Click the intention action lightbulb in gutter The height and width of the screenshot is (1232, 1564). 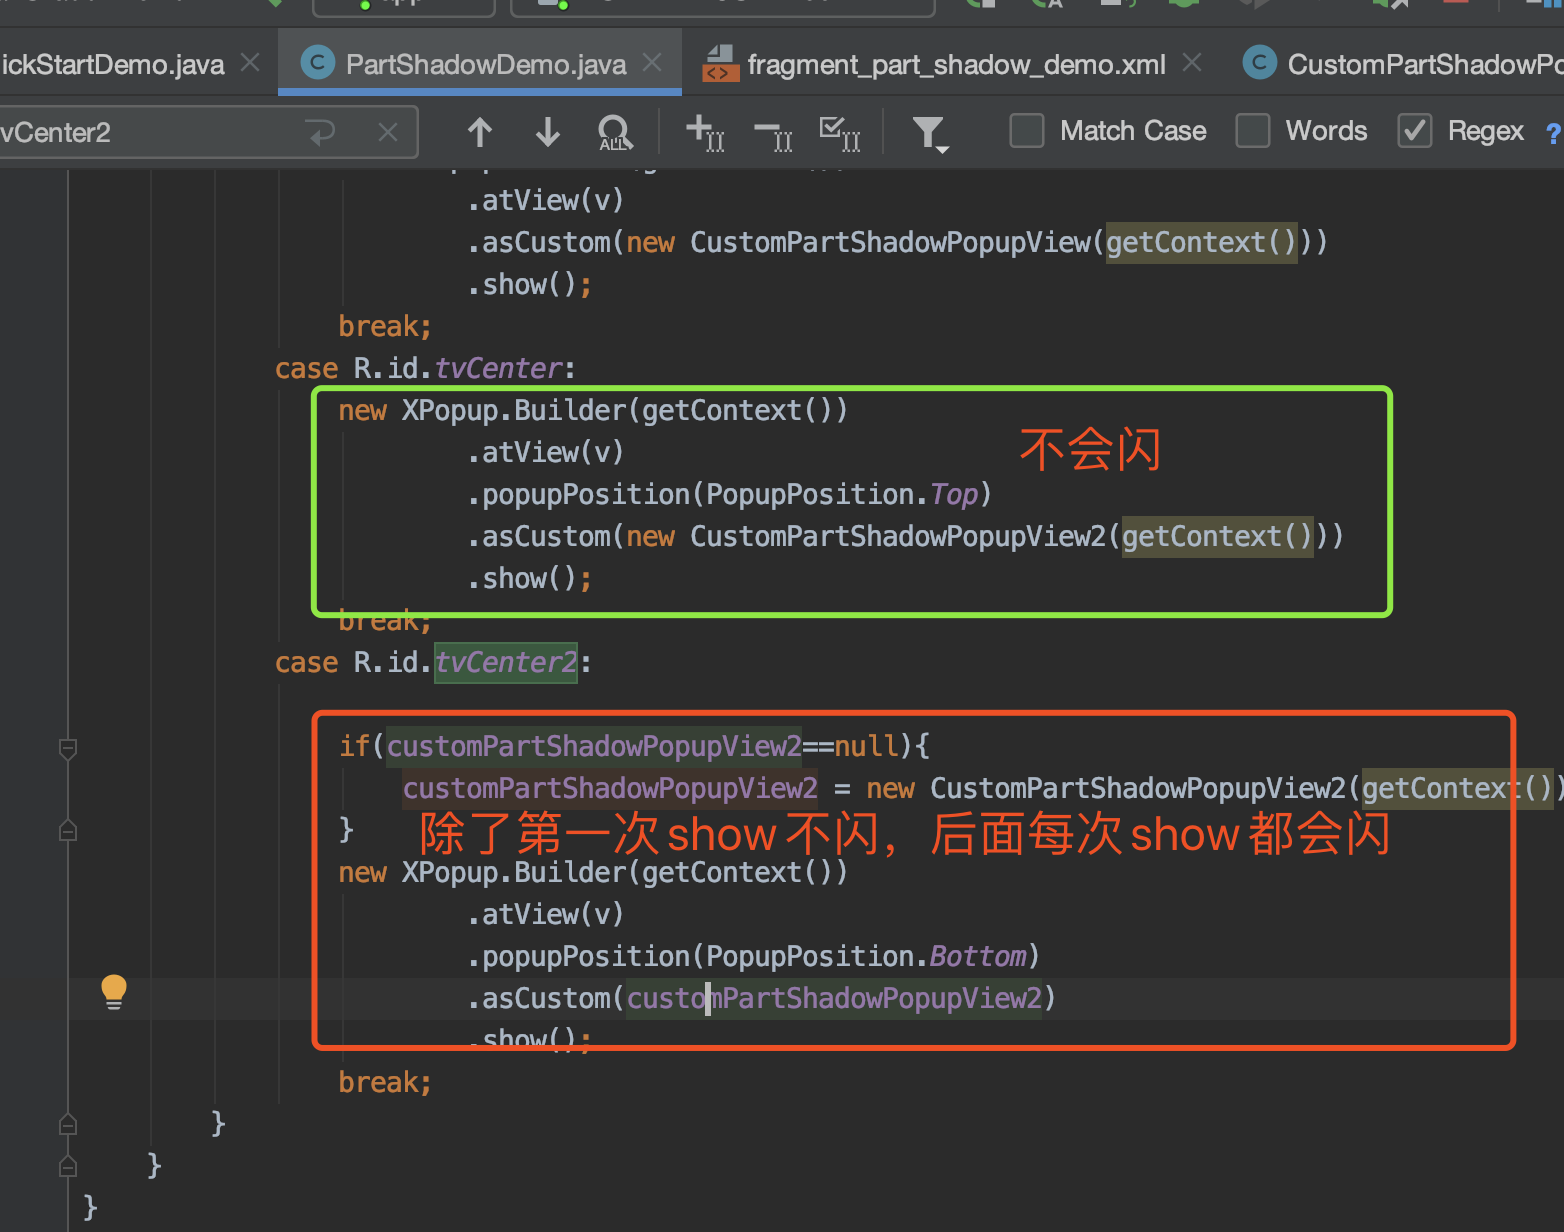tap(113, 991)
